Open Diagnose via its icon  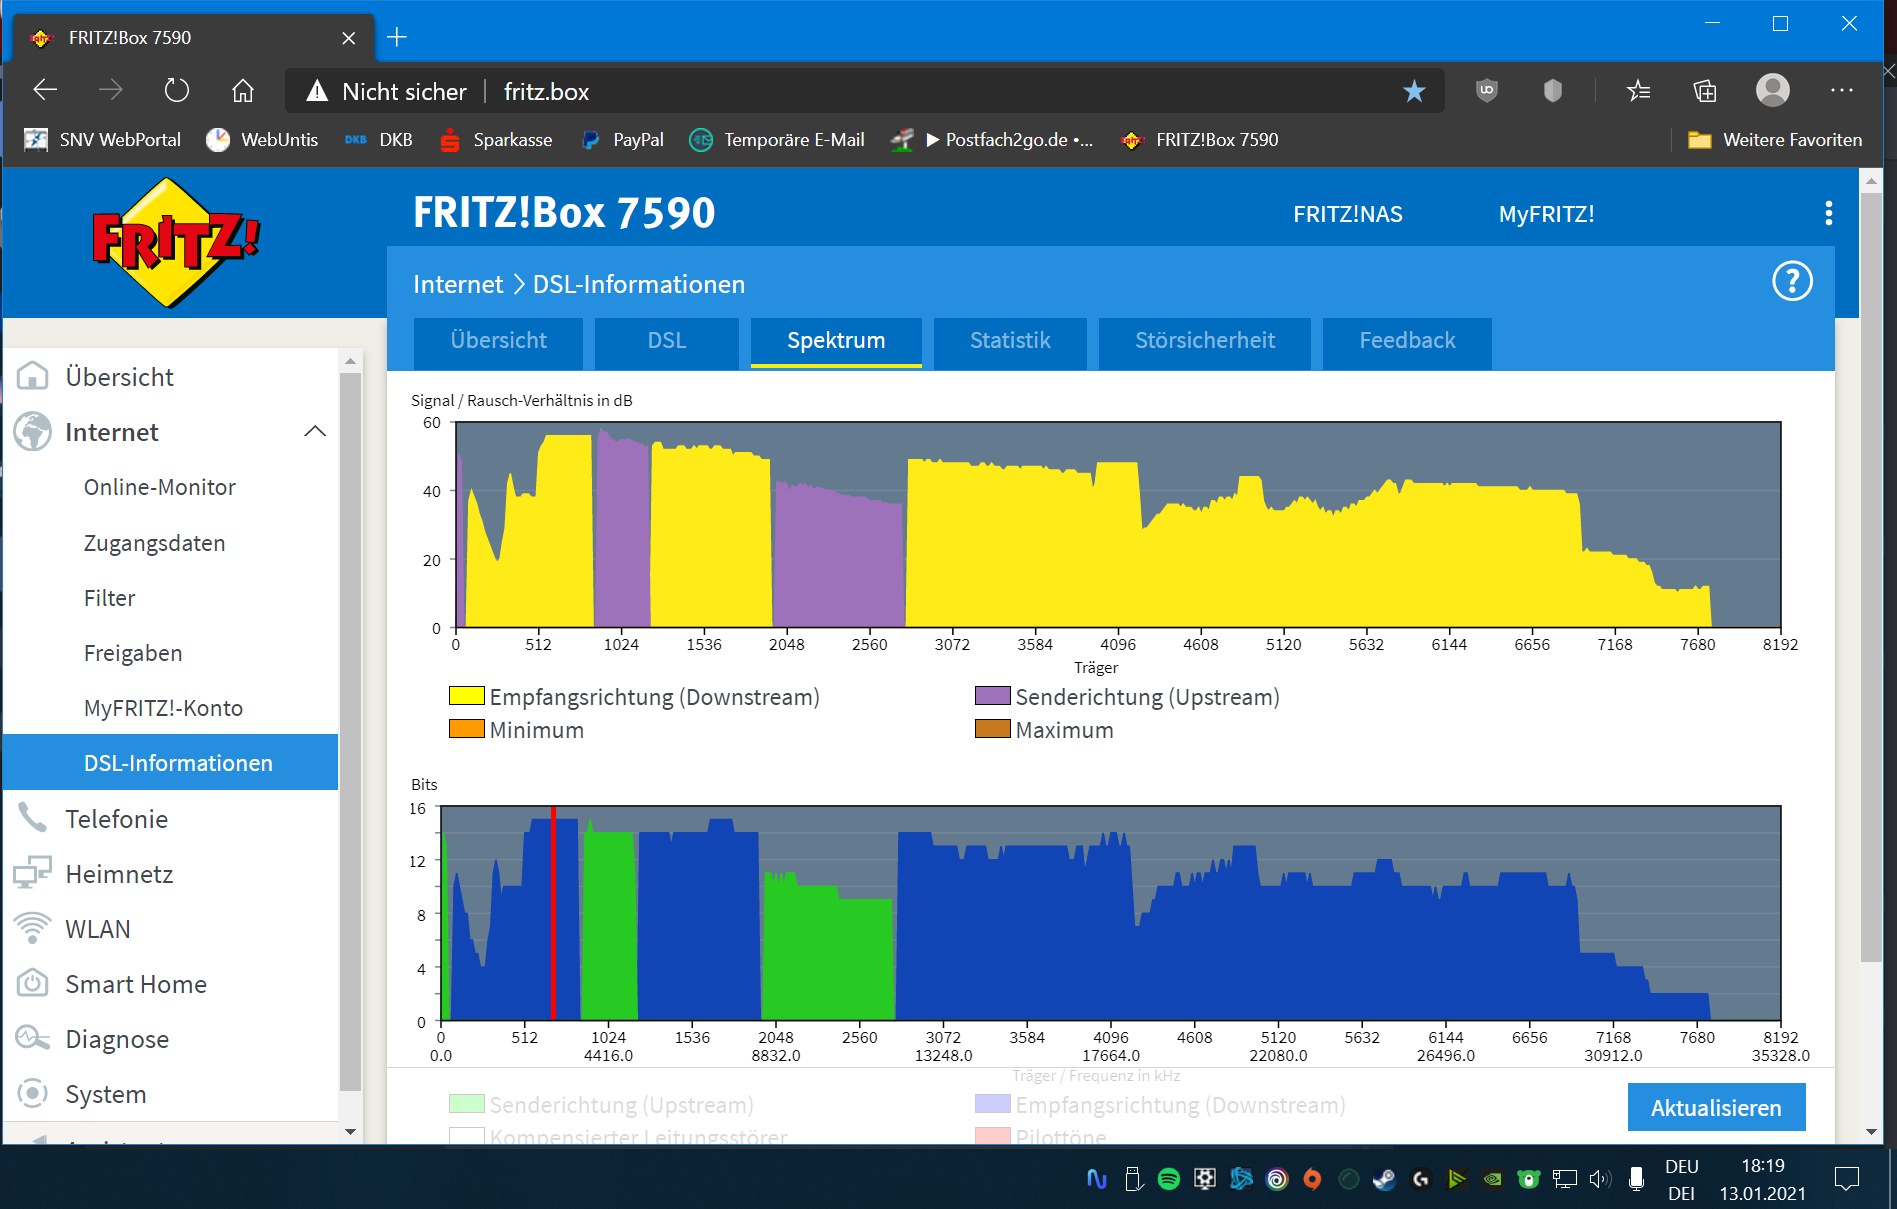click(33, 1039)
